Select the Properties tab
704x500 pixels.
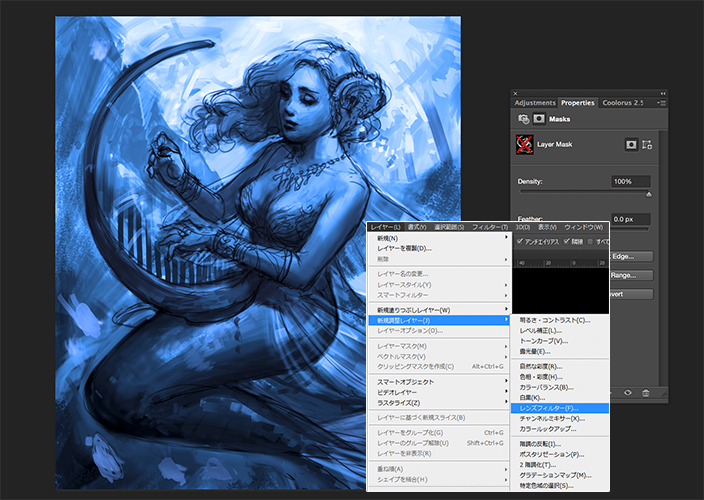[577, 103]
